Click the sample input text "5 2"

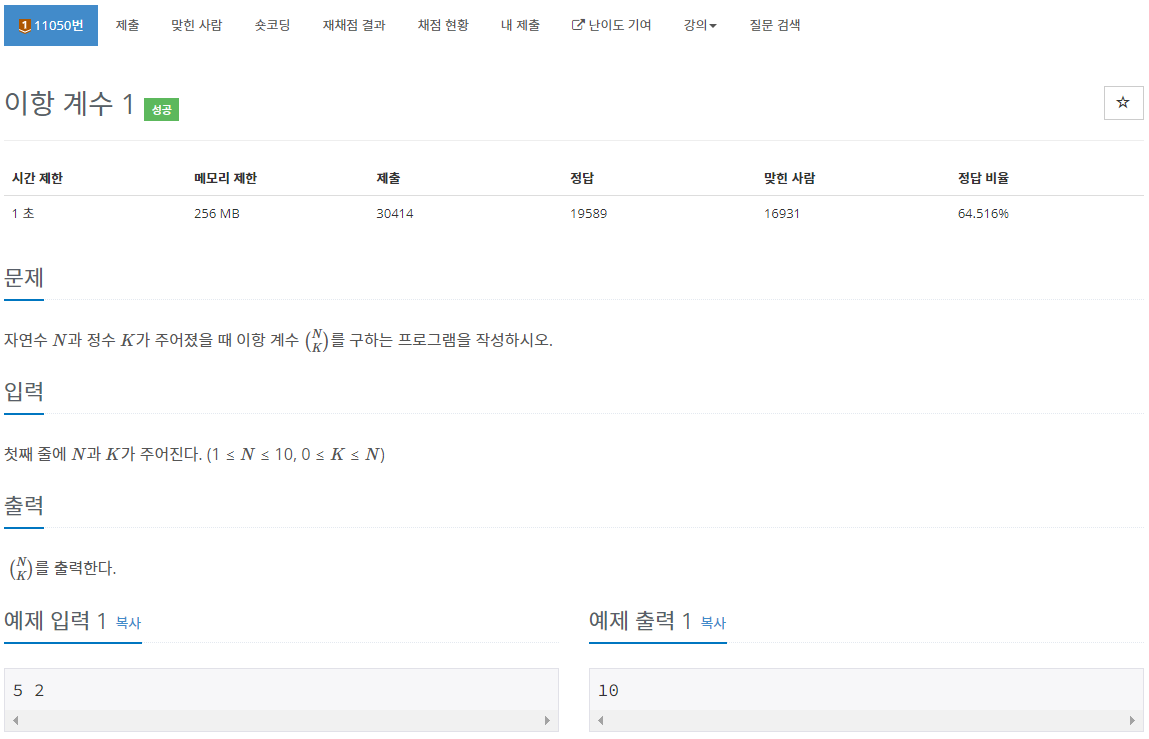pyautogui.click(x=29, y=690)
